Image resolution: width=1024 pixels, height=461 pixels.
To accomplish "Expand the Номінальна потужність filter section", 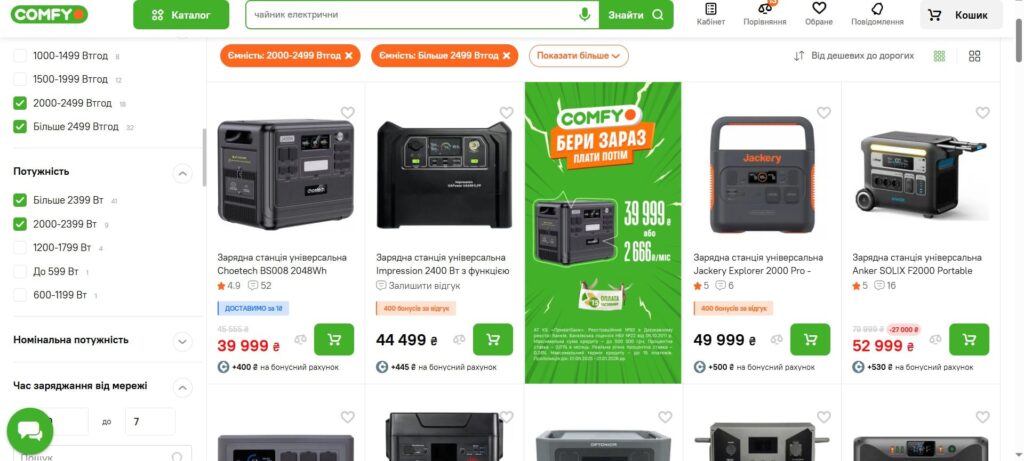I will tap(182, 341).
